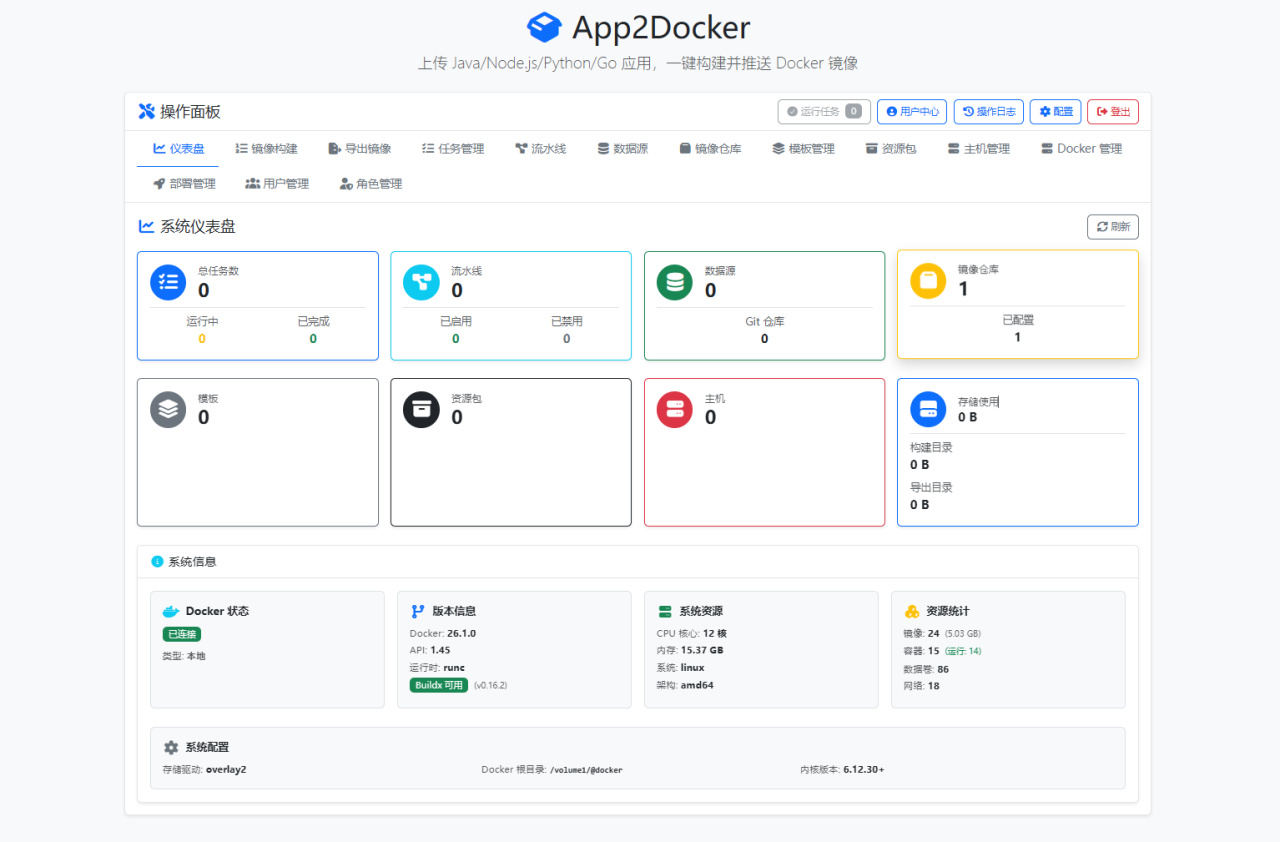
Task: Click the blue task-list icon in 总任务数 card
Action: click(168, 282)
